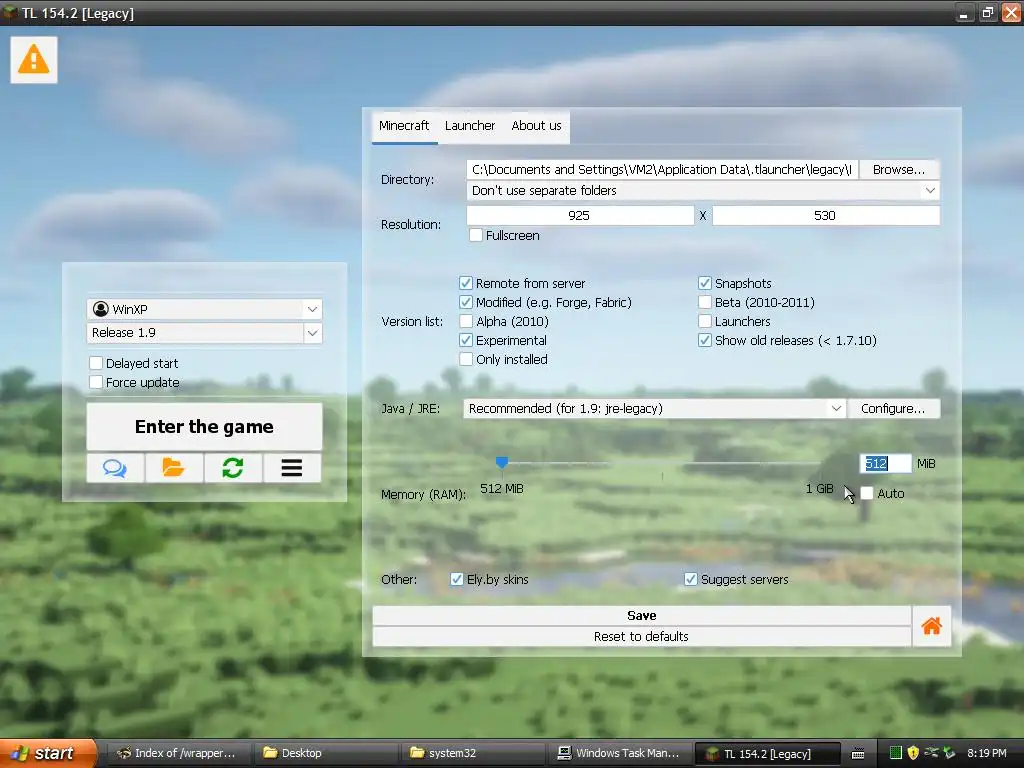
Task: Click the TL launcher title bar icon
Action: pos(10,12)
